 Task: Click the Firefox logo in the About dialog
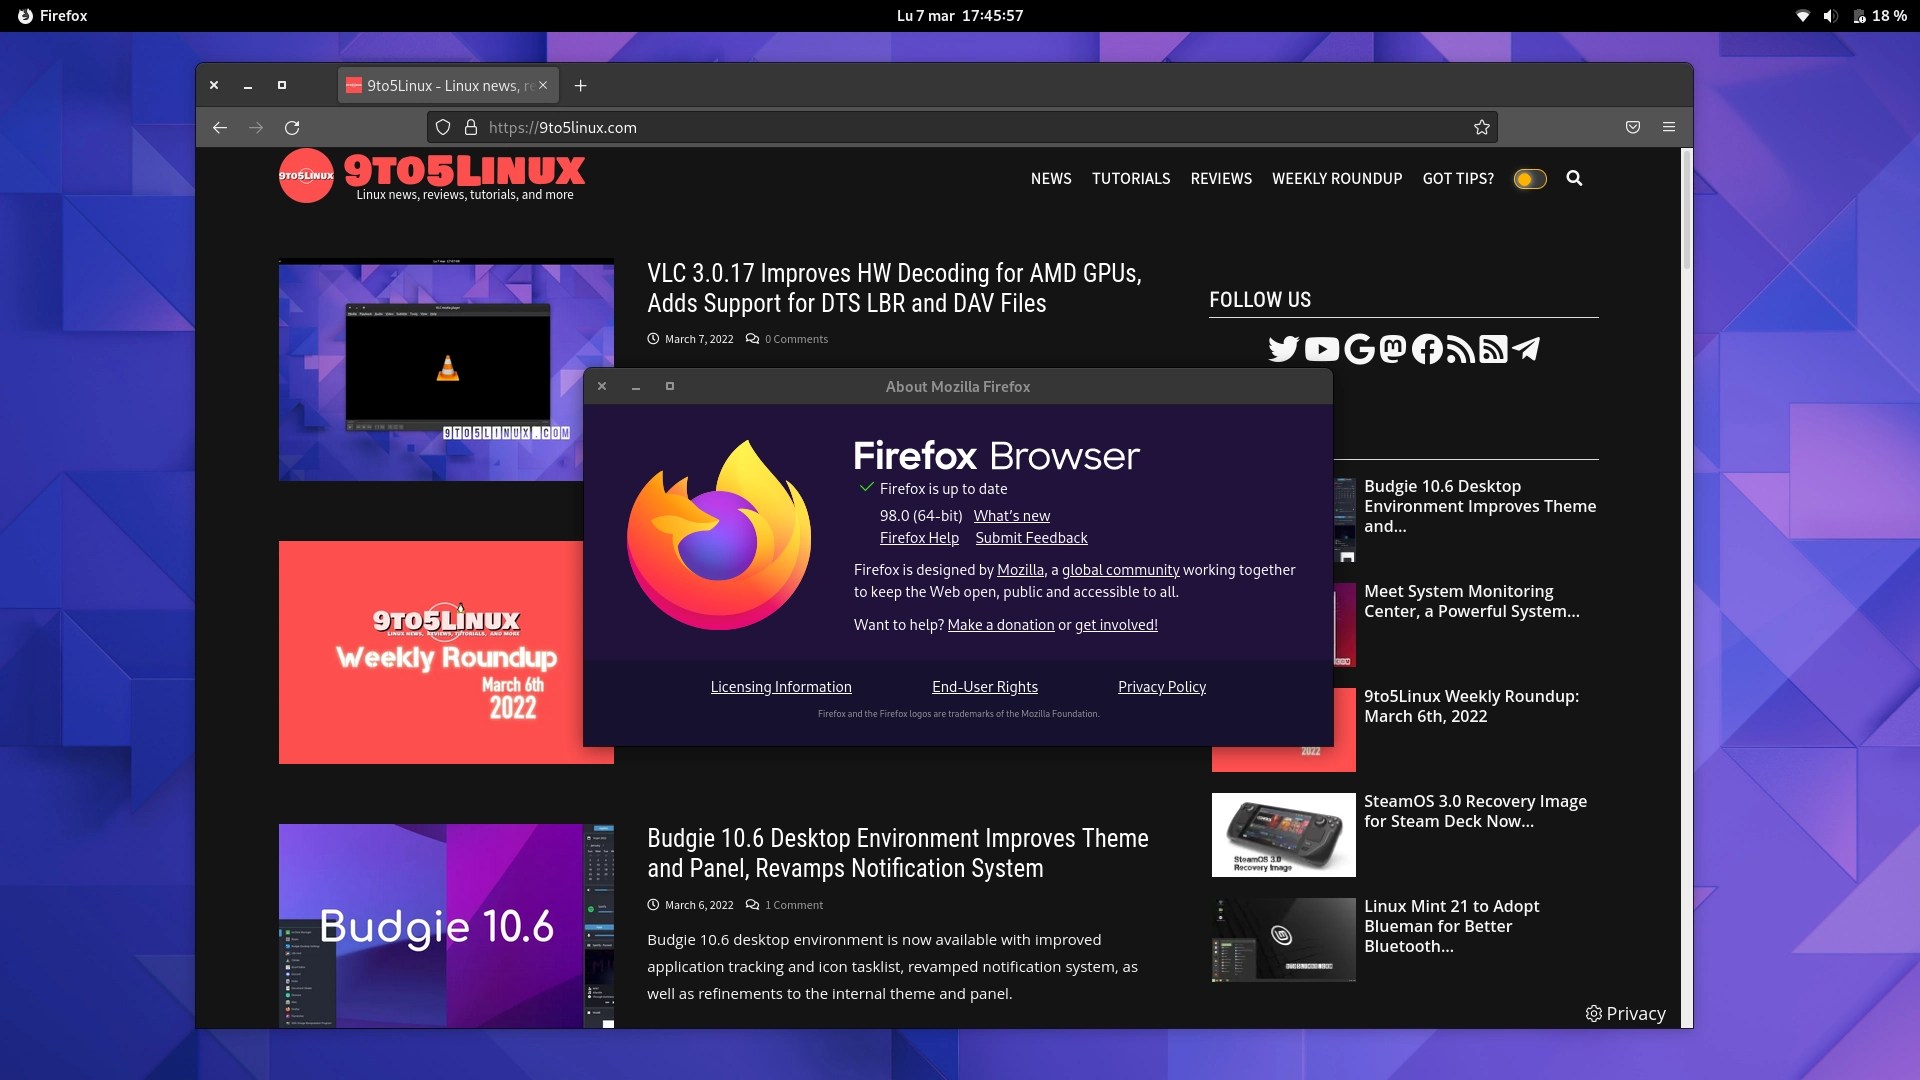[x=719, y=535]
